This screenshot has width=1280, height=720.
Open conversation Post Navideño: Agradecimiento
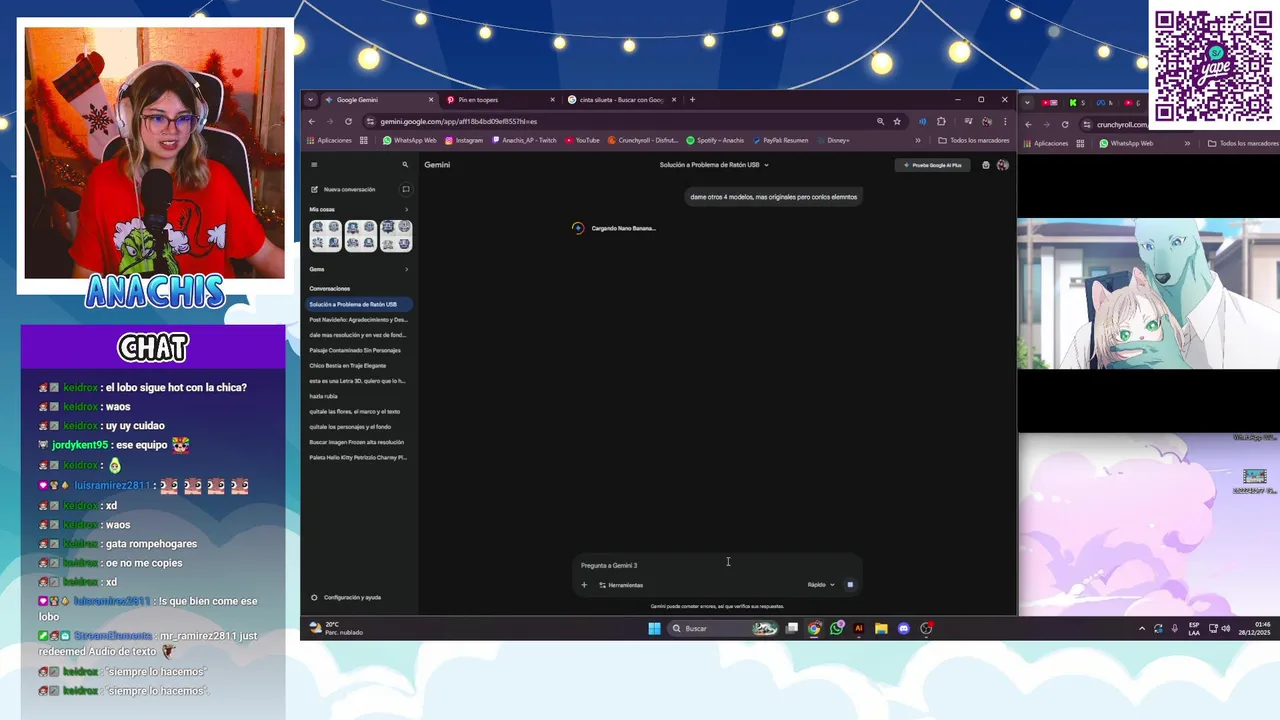(359, 320)
